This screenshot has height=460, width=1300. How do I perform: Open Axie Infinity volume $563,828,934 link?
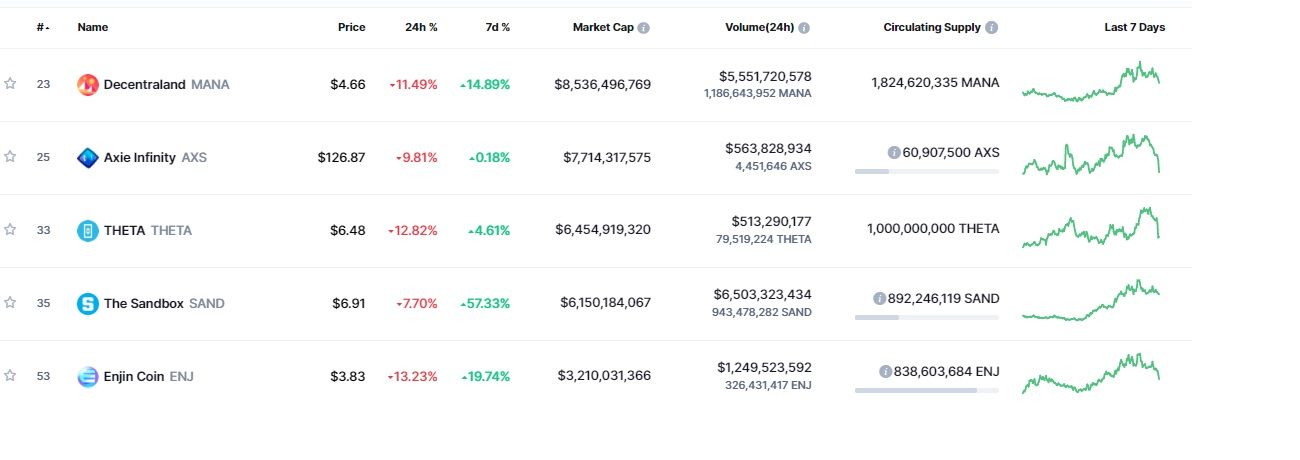click(x=771, y=149)
